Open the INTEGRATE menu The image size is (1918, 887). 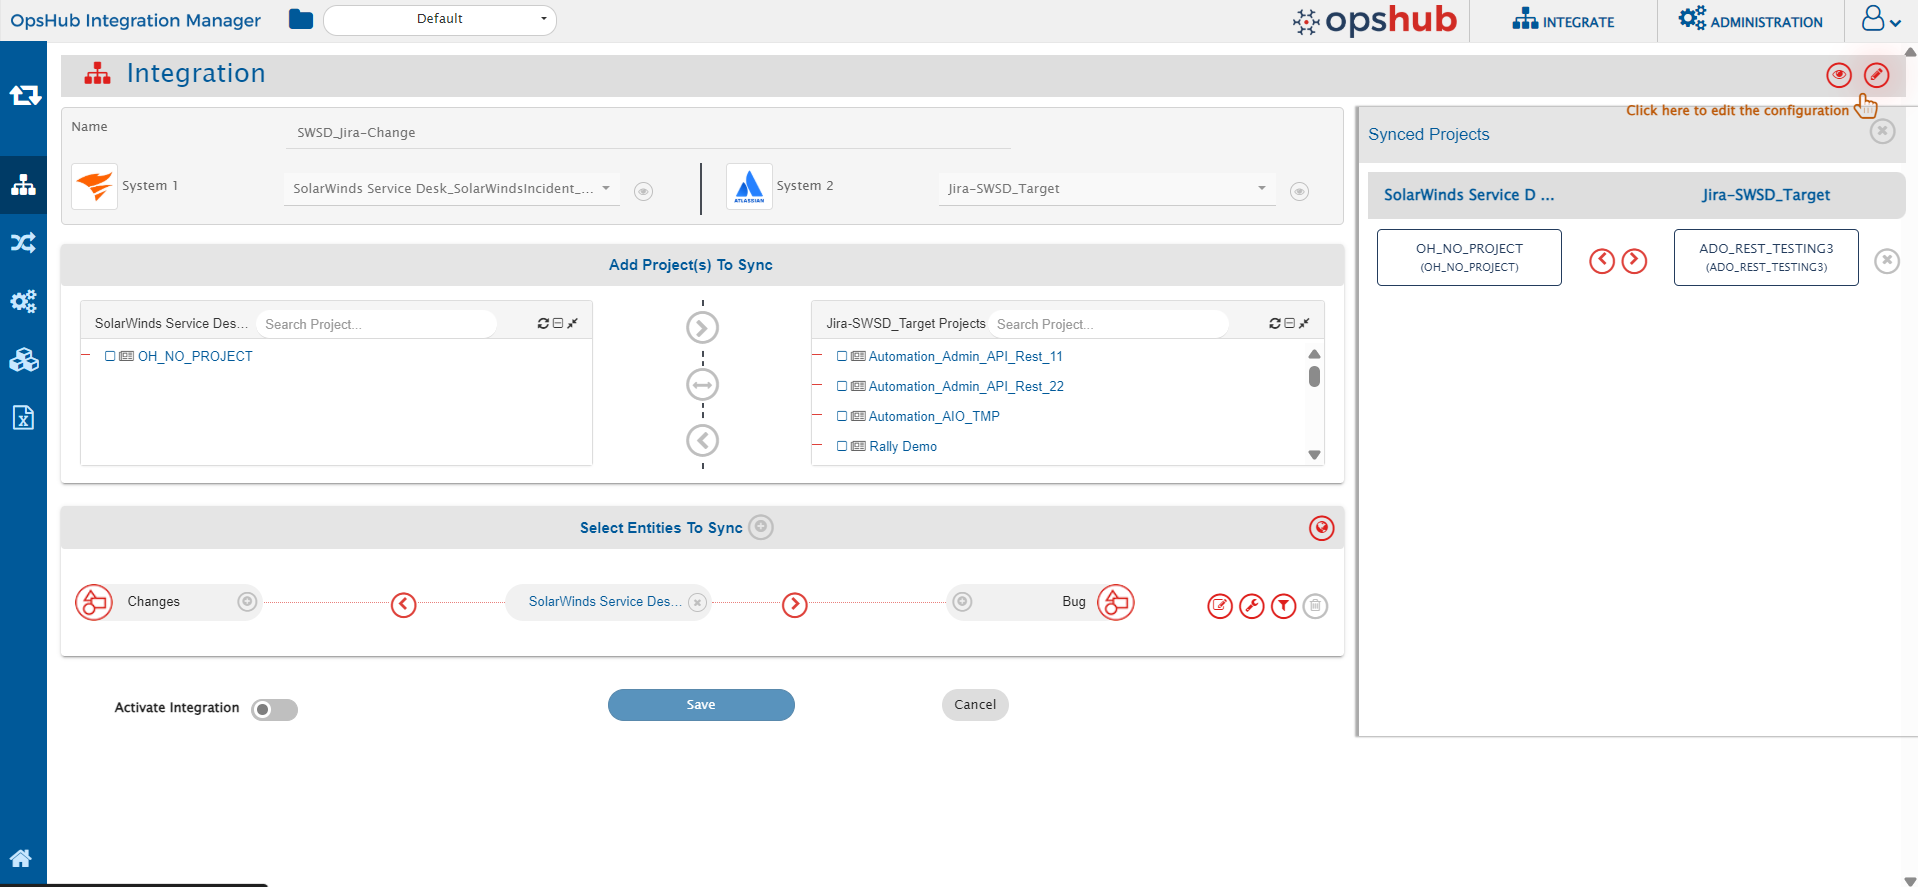pos(1563,21)
